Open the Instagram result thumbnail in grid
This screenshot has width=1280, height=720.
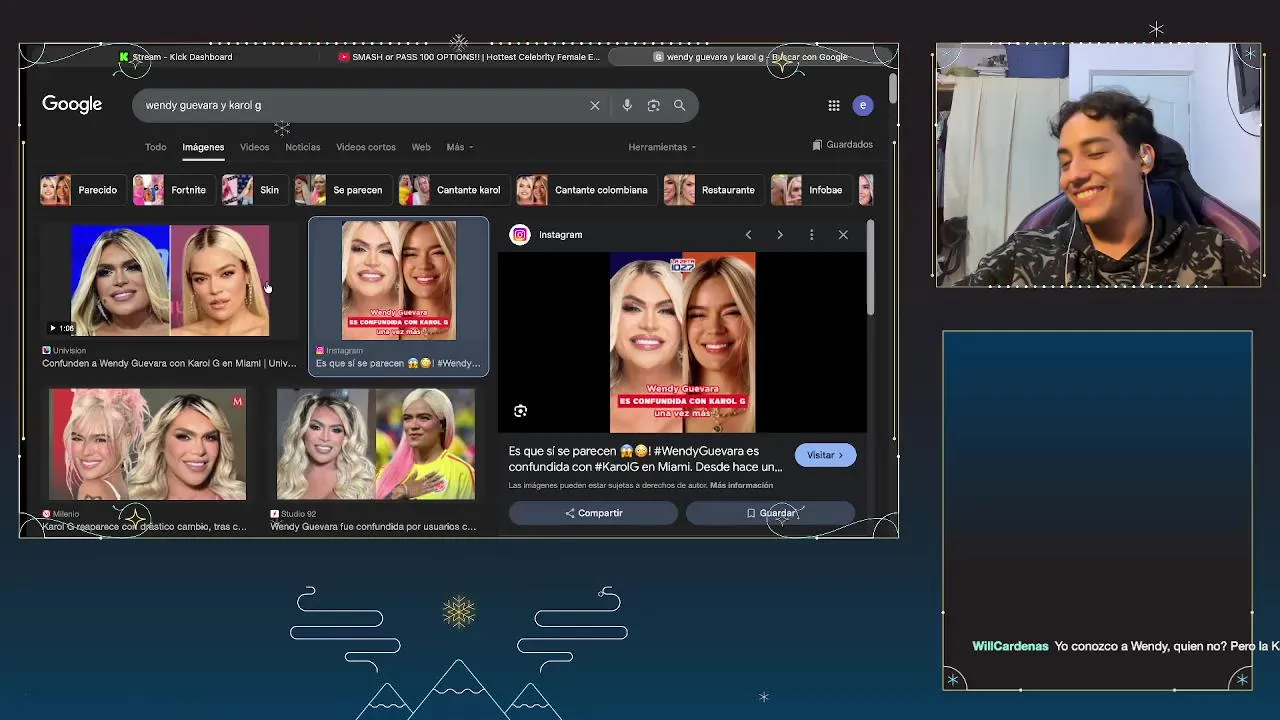tap(399, 281)
